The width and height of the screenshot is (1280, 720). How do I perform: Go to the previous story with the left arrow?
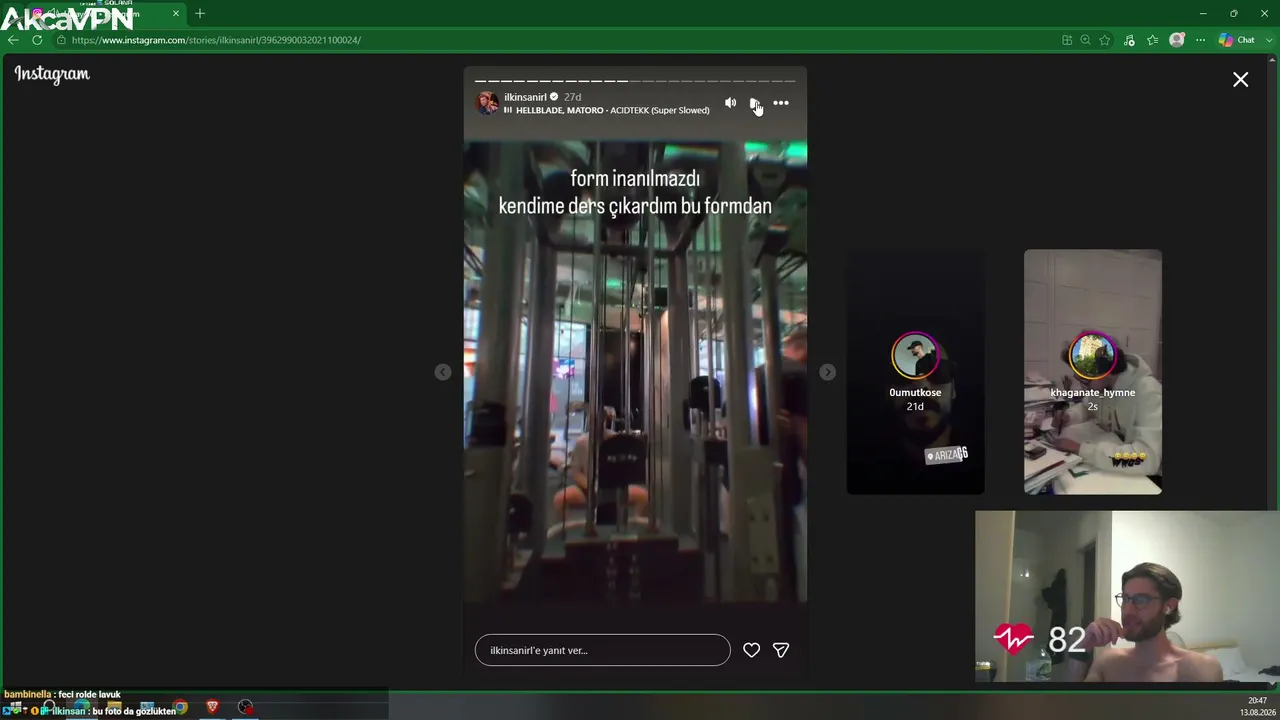tap(443, 372)
